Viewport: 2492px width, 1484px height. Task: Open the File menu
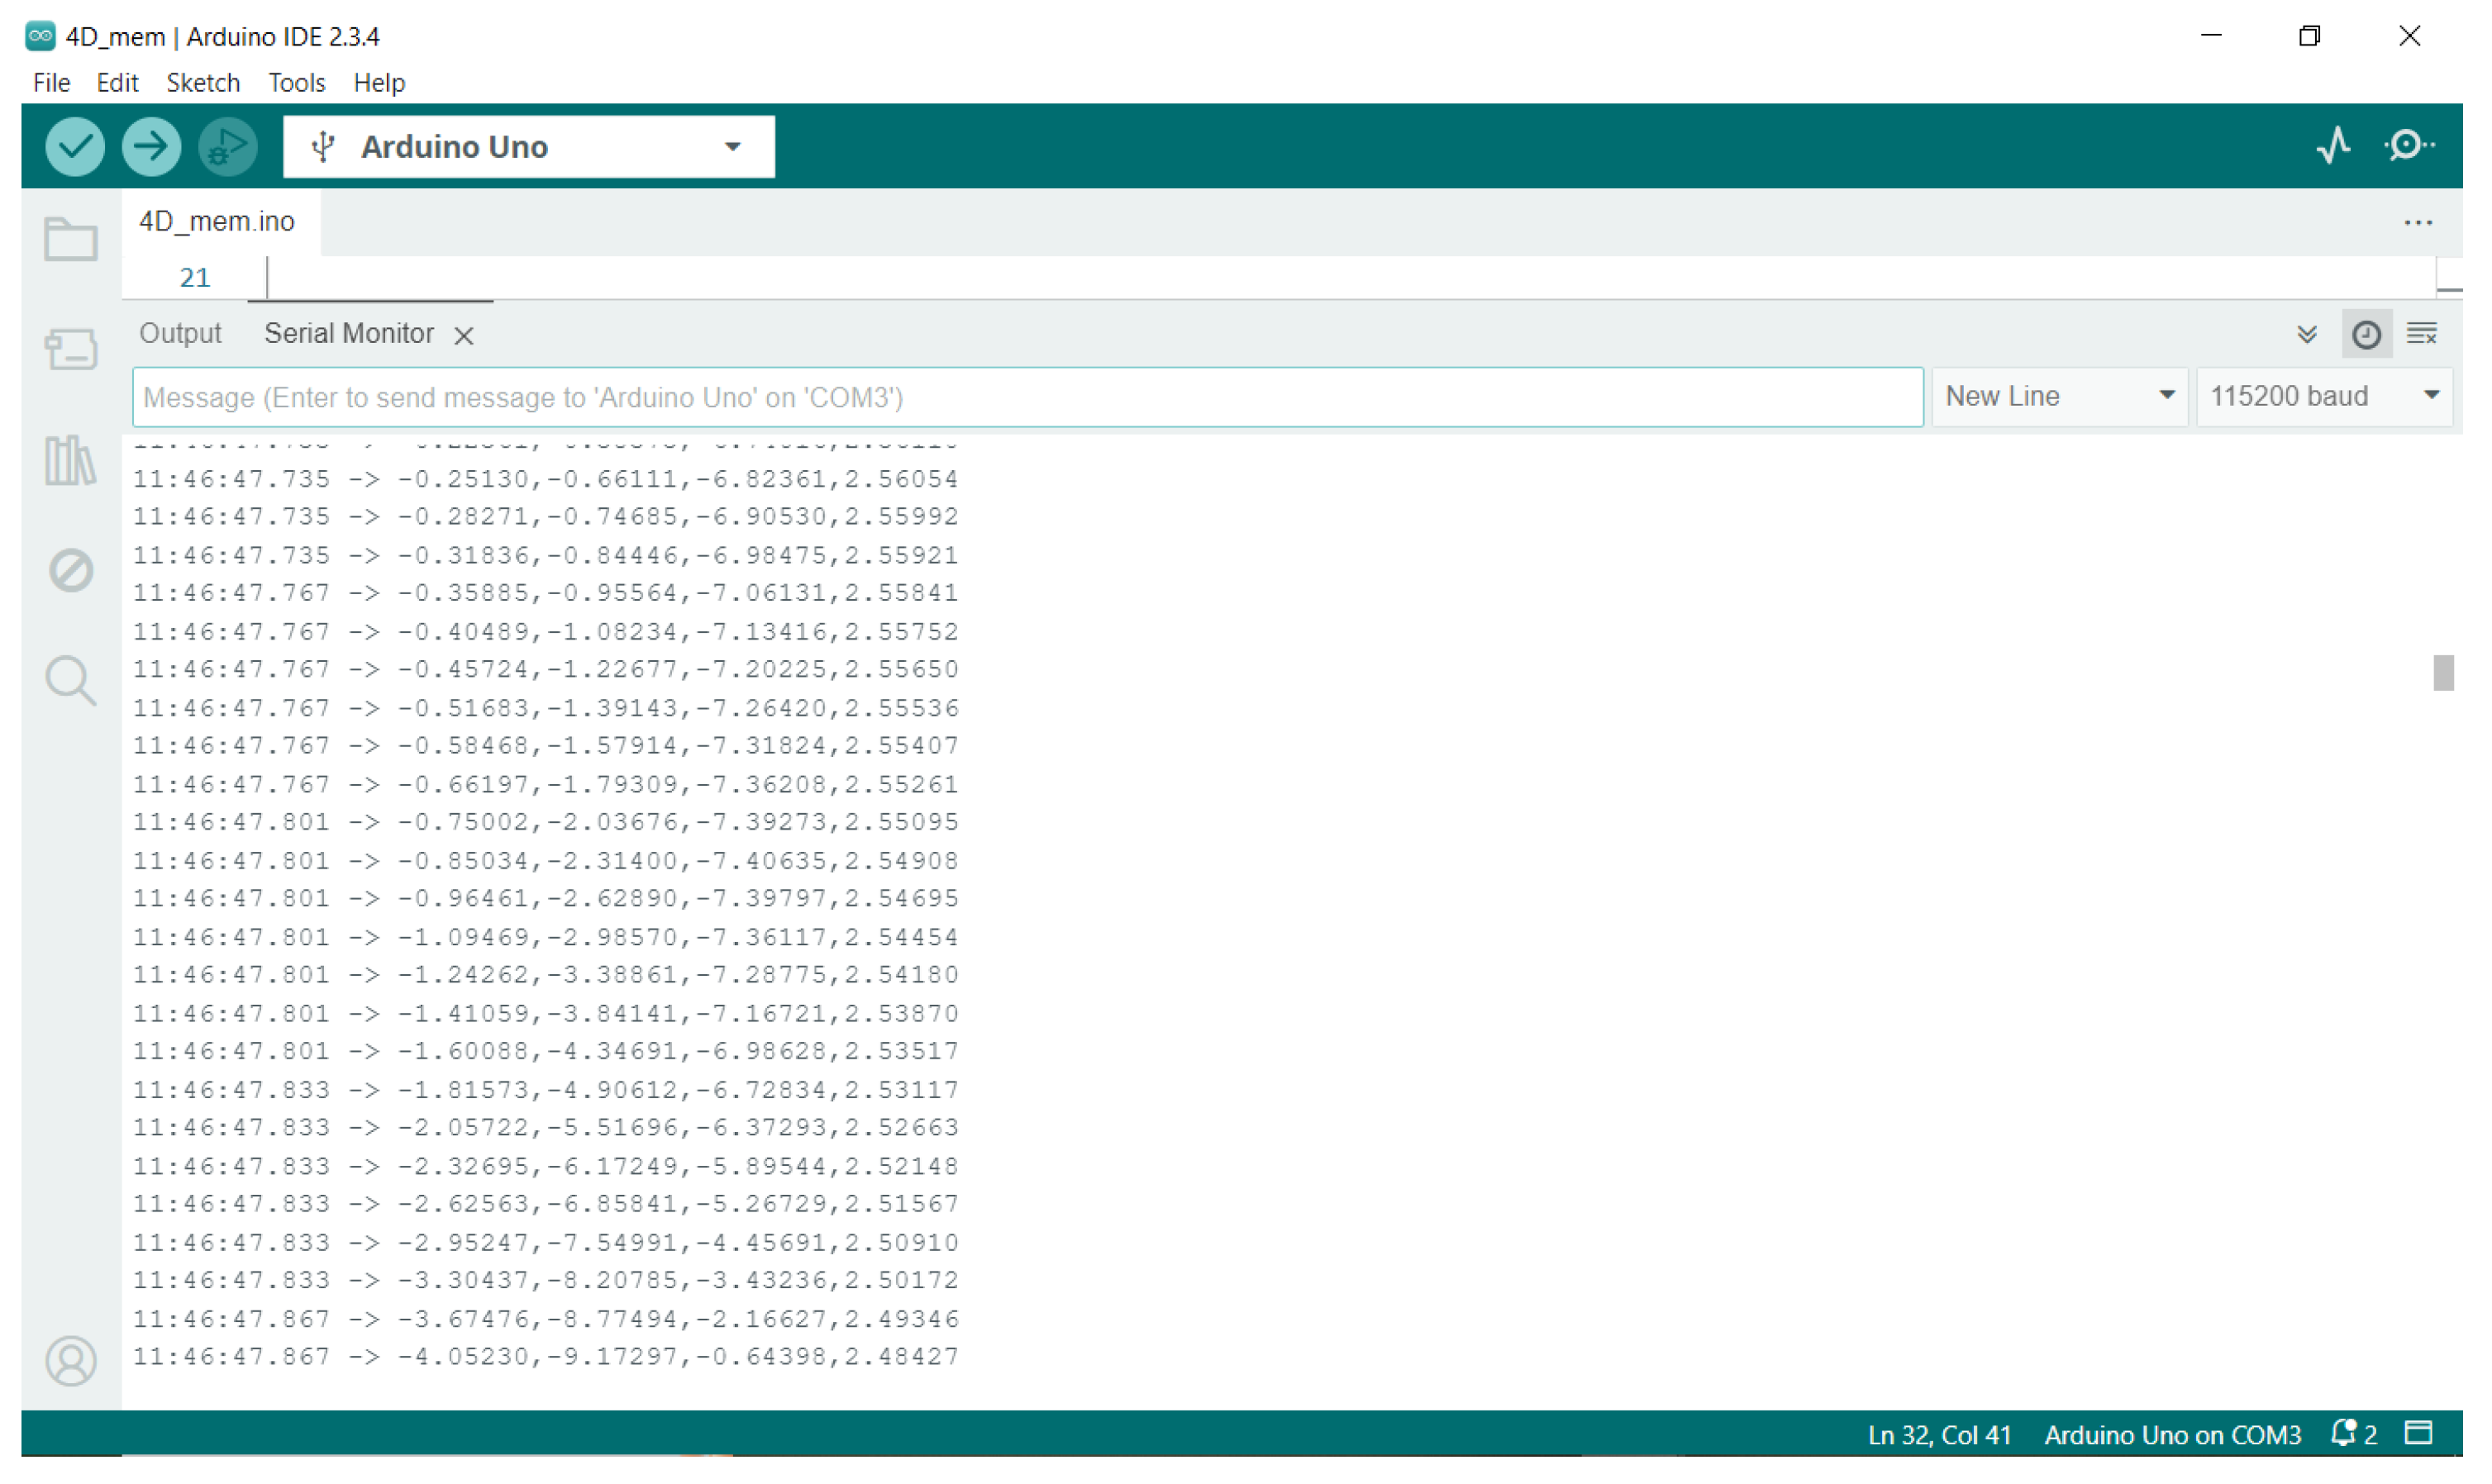51,82
